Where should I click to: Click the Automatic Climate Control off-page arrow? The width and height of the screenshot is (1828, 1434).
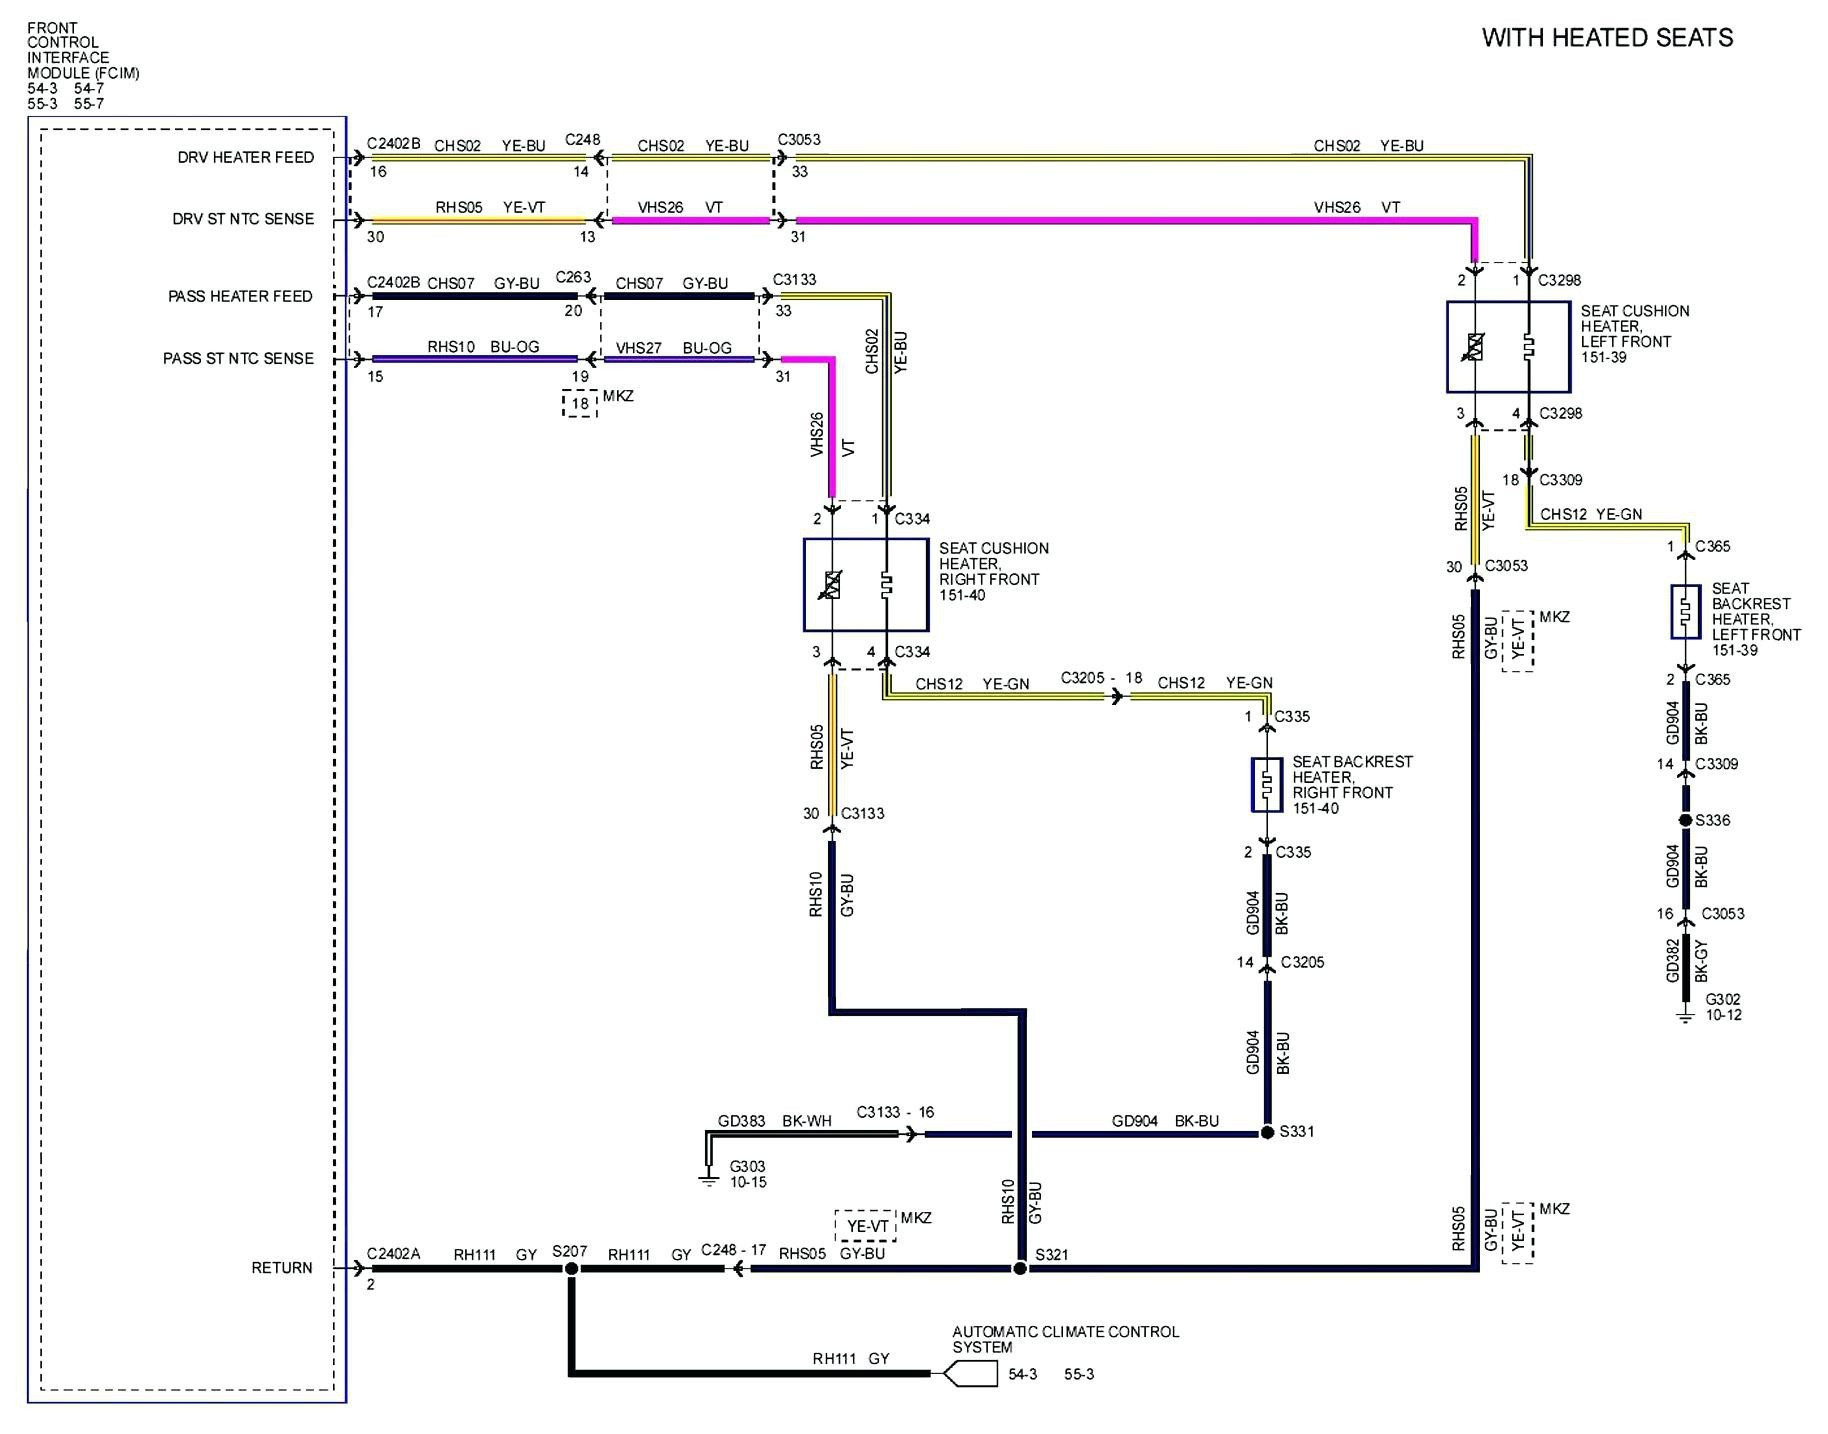(x=969, y=1374)
